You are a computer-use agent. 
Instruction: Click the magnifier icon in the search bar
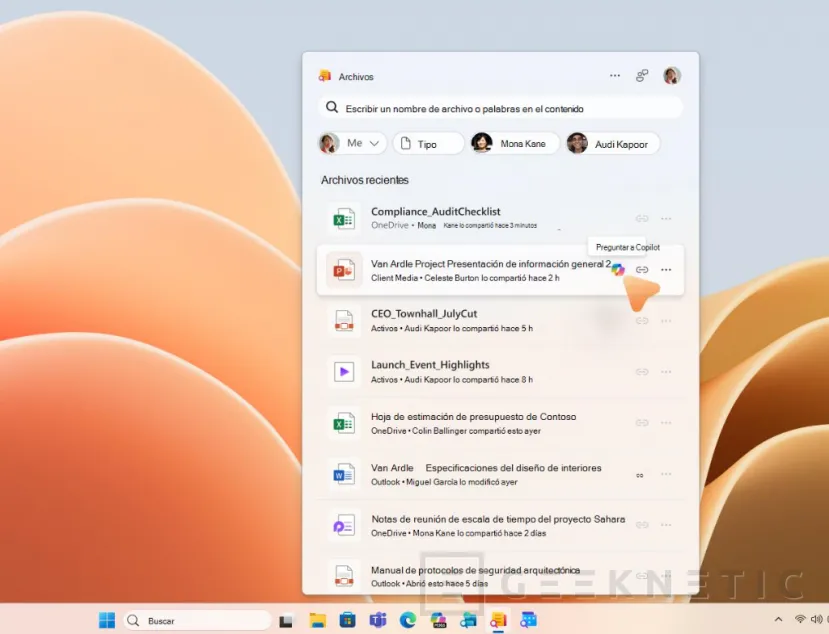coord(332,107)
